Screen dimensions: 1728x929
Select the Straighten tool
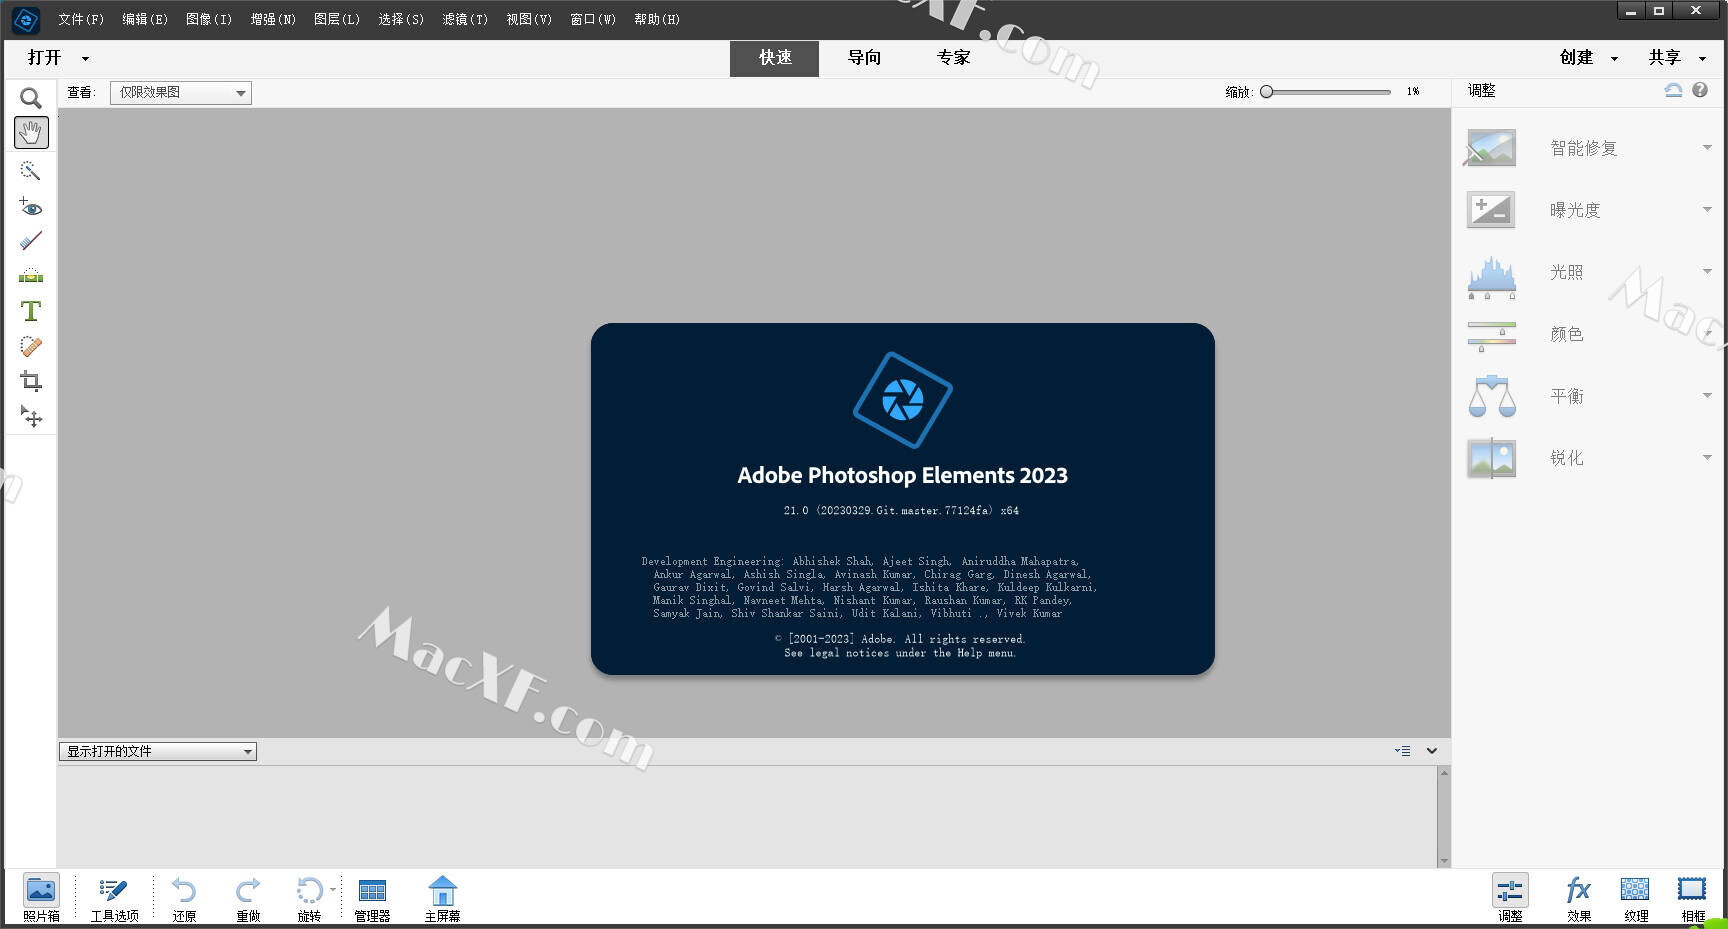[x=31, y=276]
